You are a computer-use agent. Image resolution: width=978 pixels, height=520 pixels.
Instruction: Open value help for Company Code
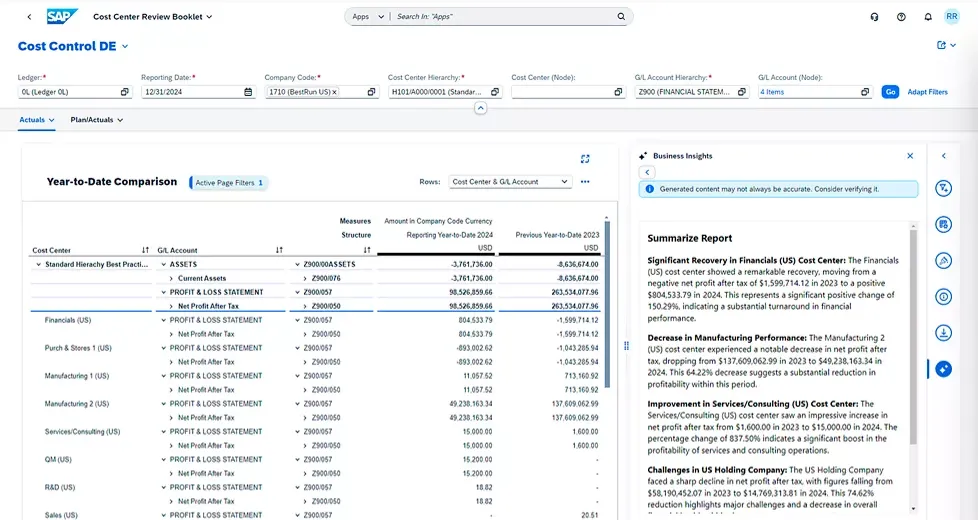[372, 92]
